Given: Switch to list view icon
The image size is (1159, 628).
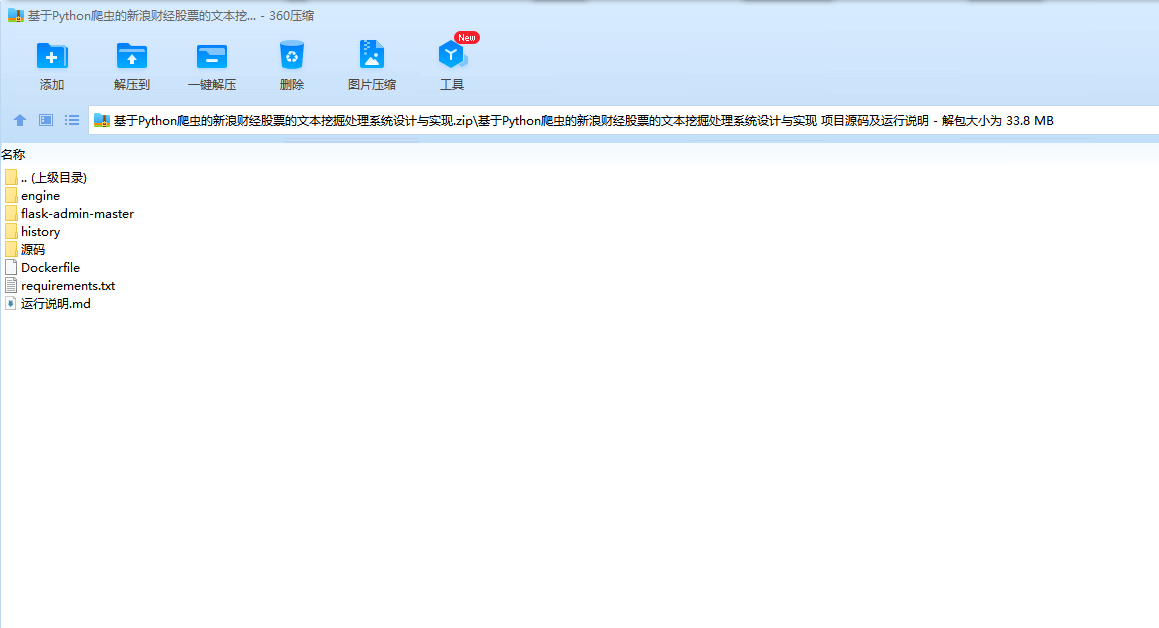Looking at the screenshot, I should 72,120.
